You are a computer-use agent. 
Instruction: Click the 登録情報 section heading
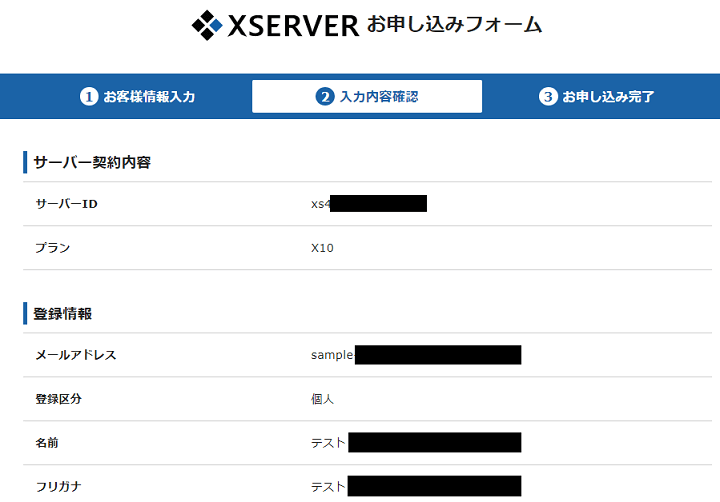tap(62, 314)
